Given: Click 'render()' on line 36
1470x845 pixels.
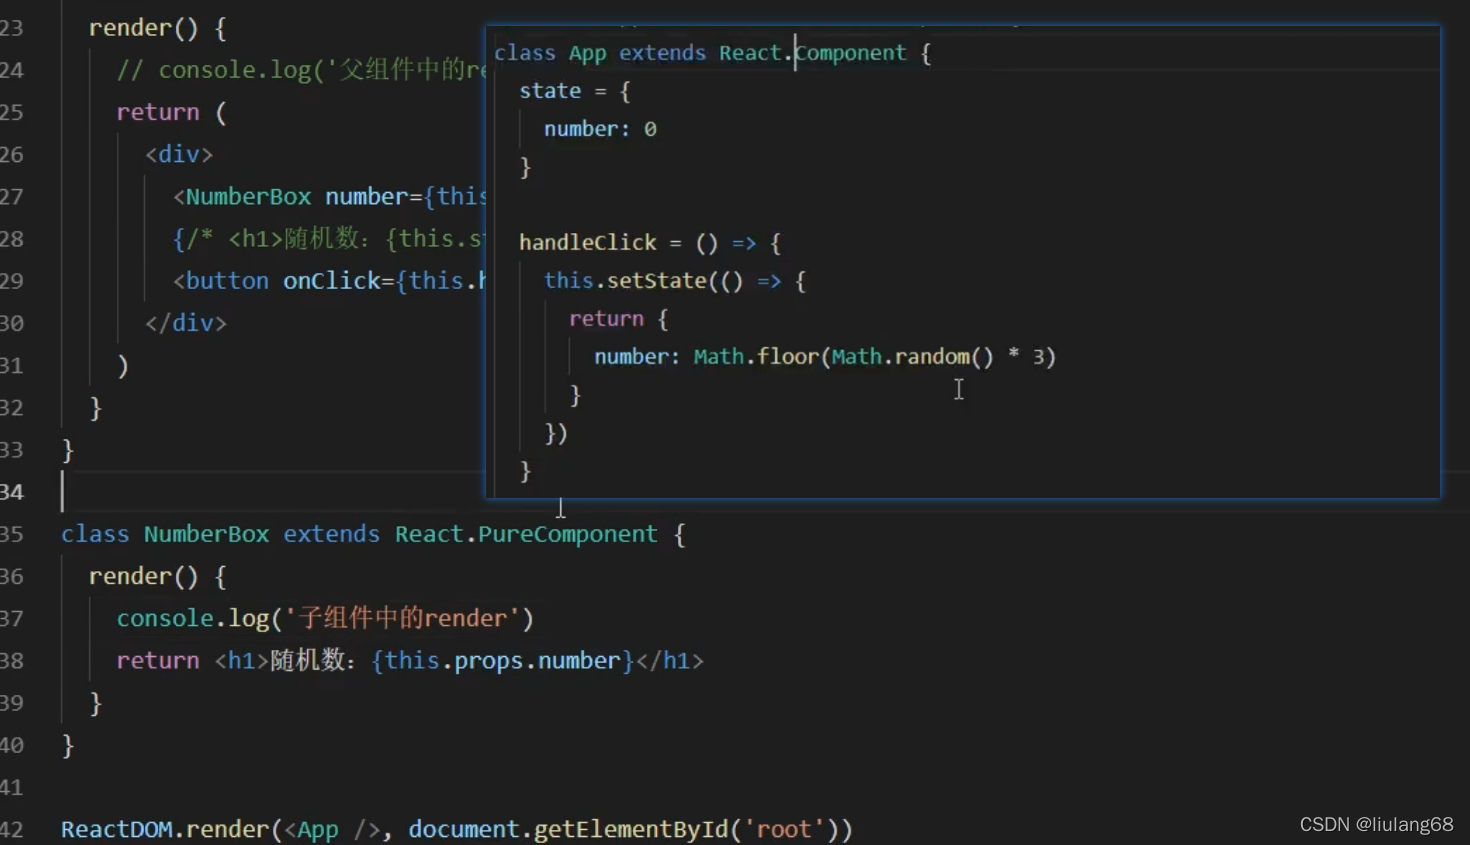Looking at the screenshot, I should point(144,576).
